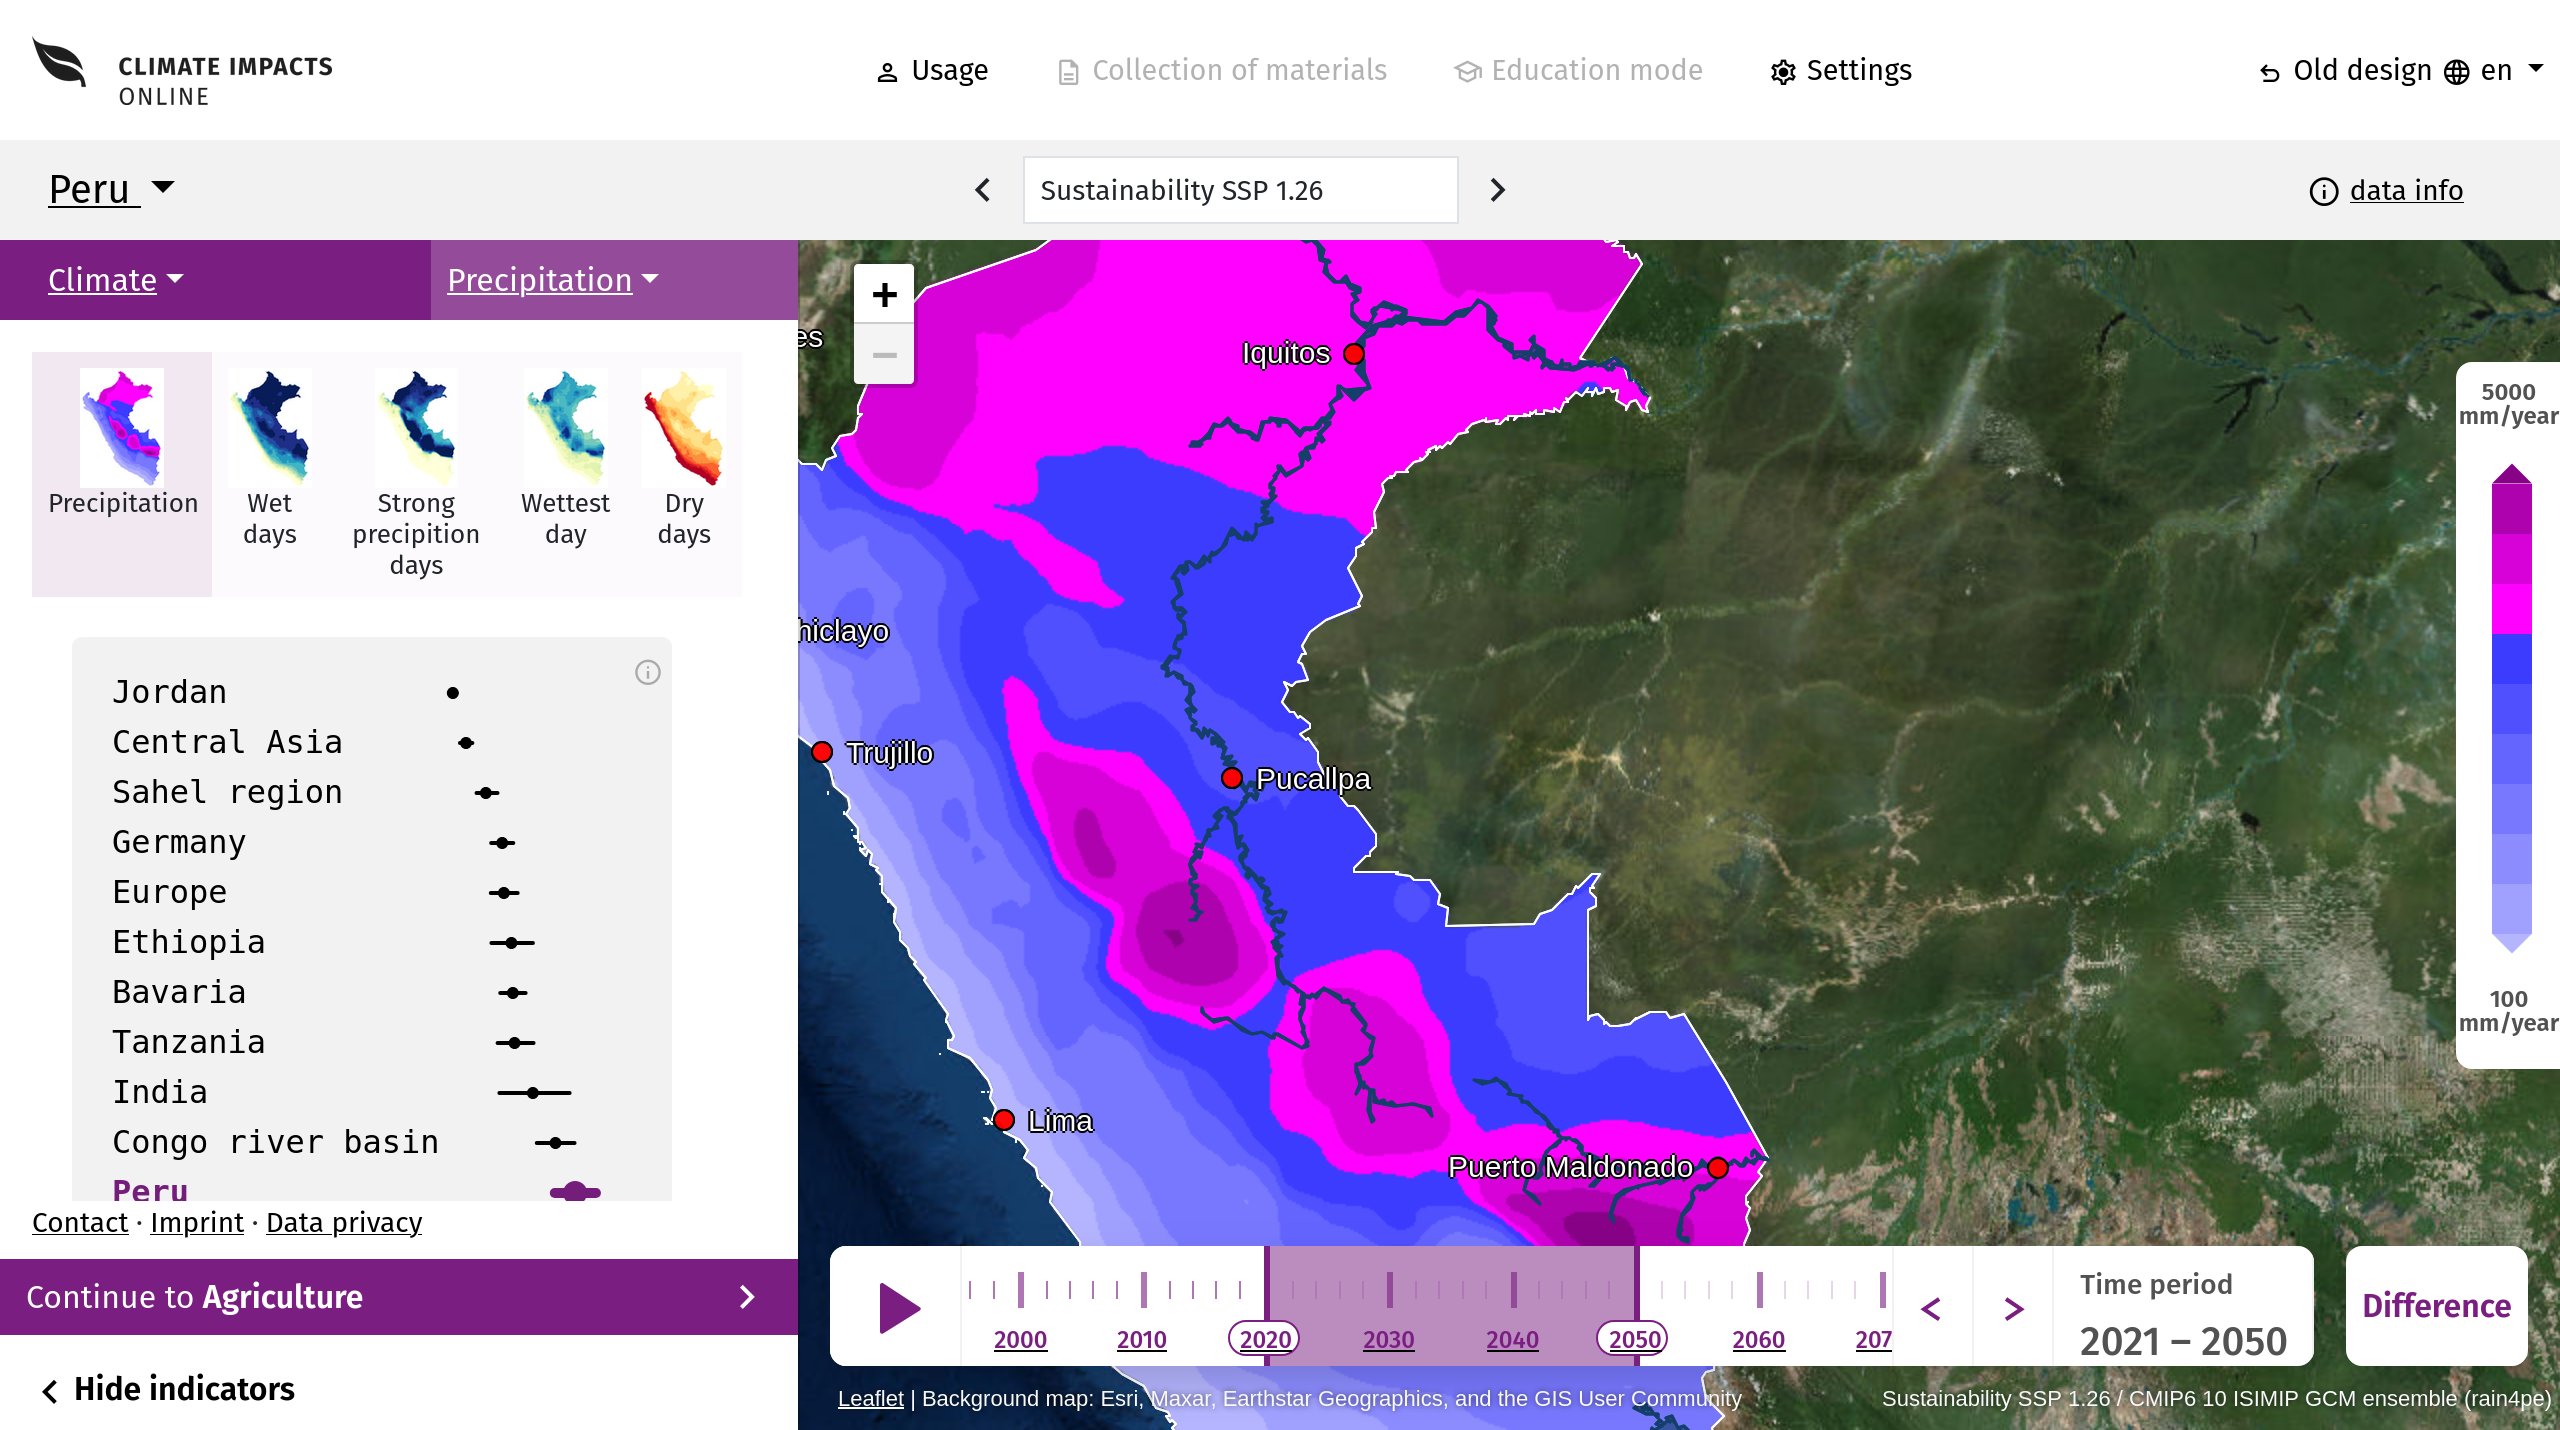The image size is (2560, 1430).
Task: Open the language selector en dropdown
Action: click(x=2493, y=70)
